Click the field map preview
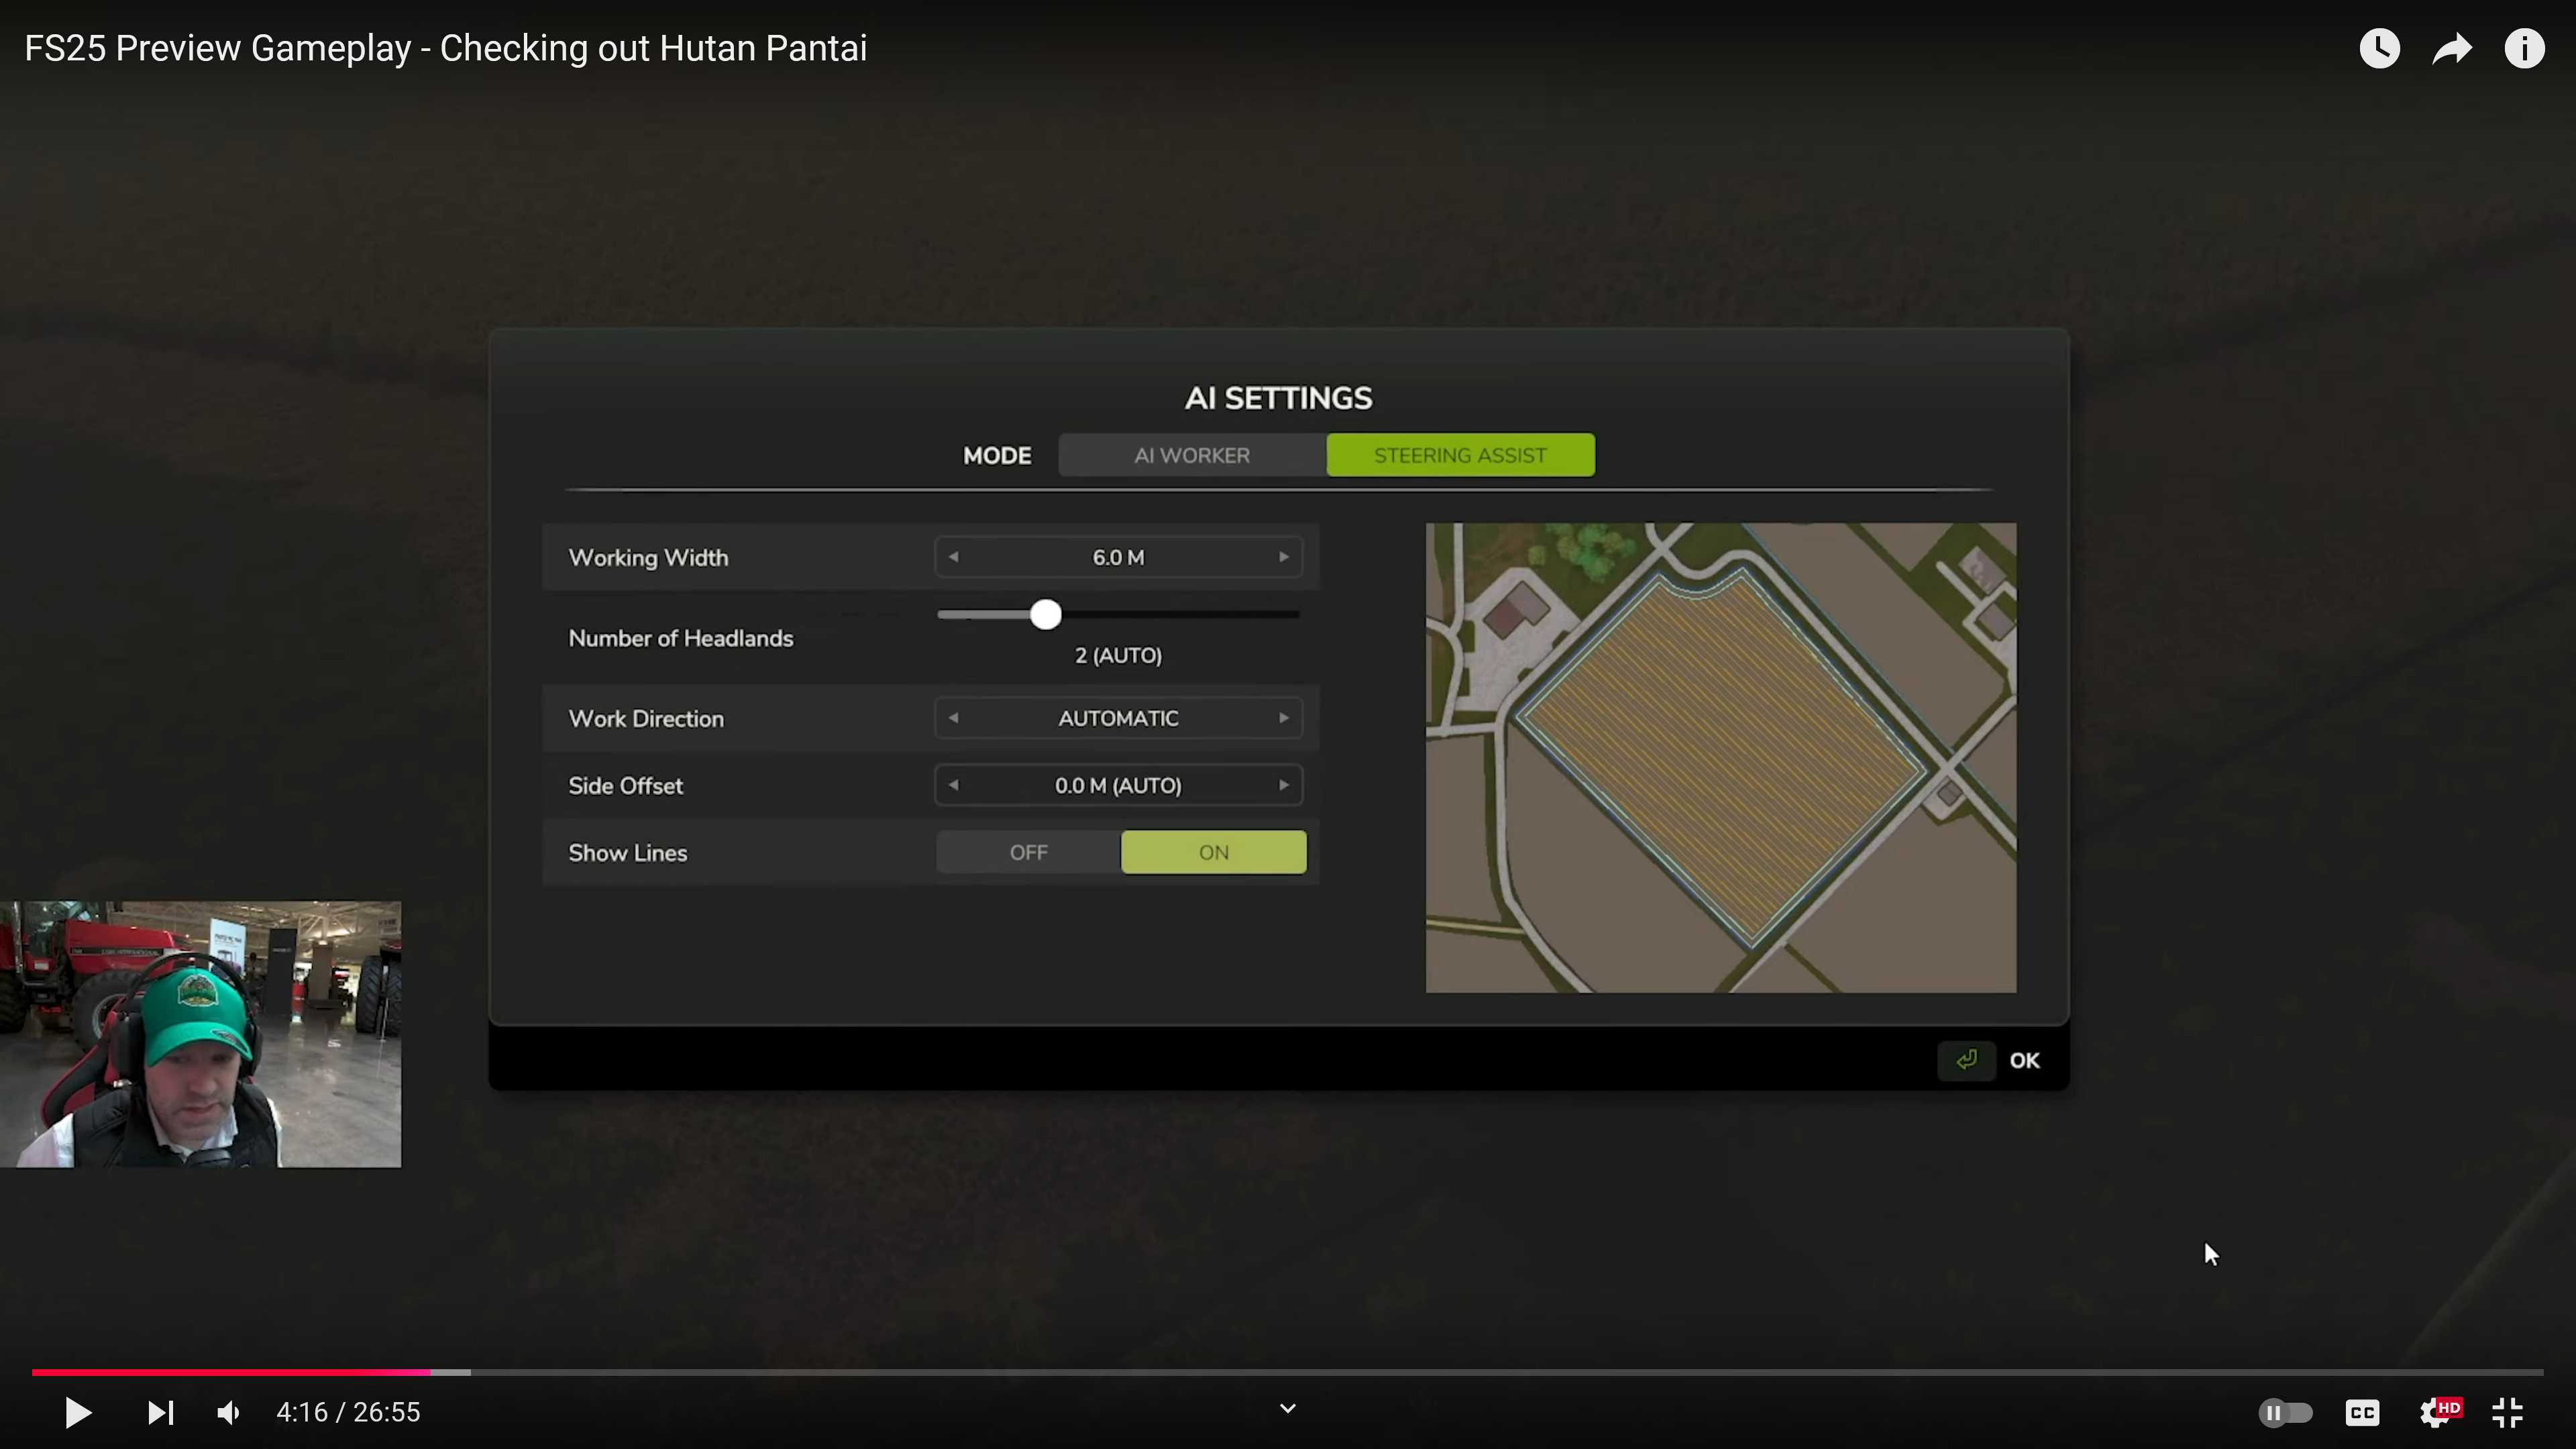 click(1720, 757)
